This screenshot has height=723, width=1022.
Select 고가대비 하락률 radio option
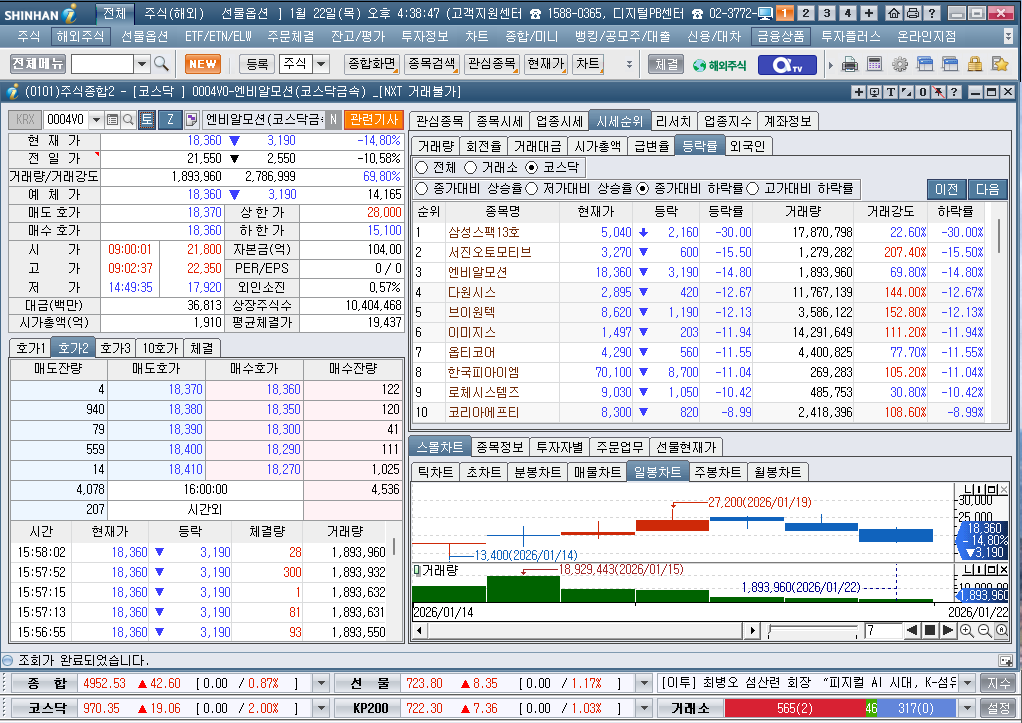[x=753, y=188]
